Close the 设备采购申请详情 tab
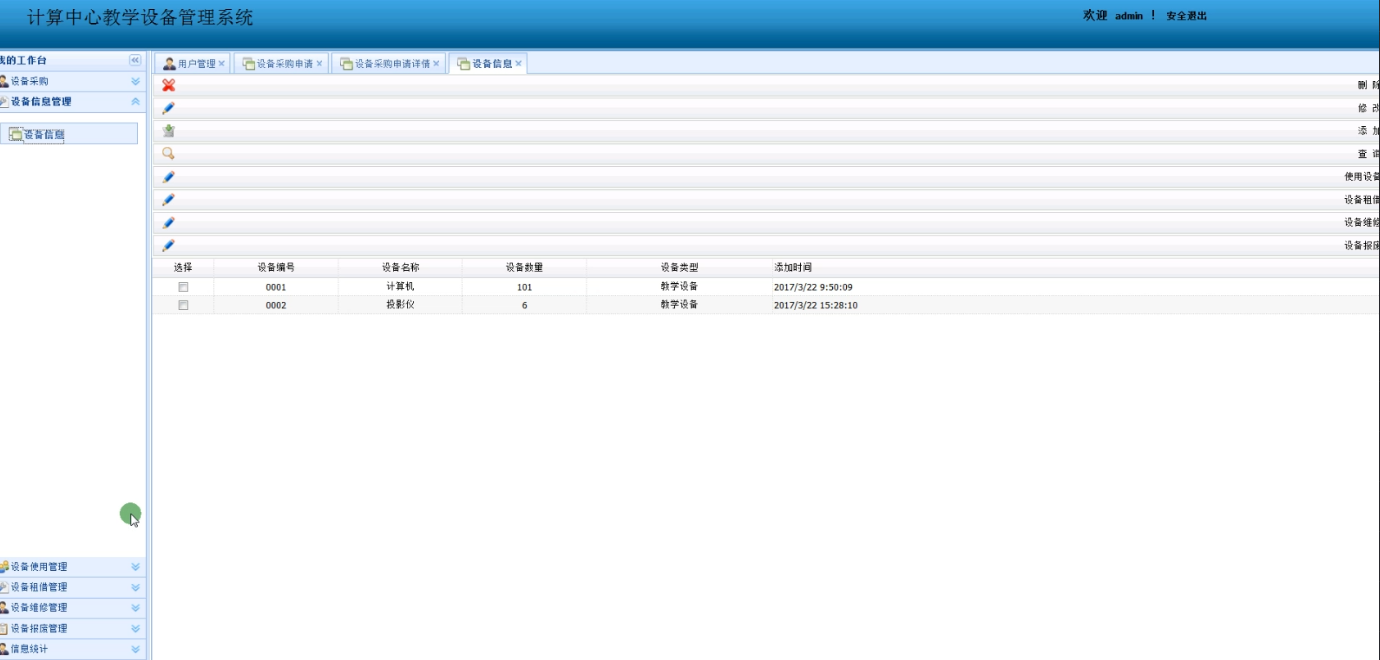The height and width of the screenshot is (660, 1380). point(437,64)
